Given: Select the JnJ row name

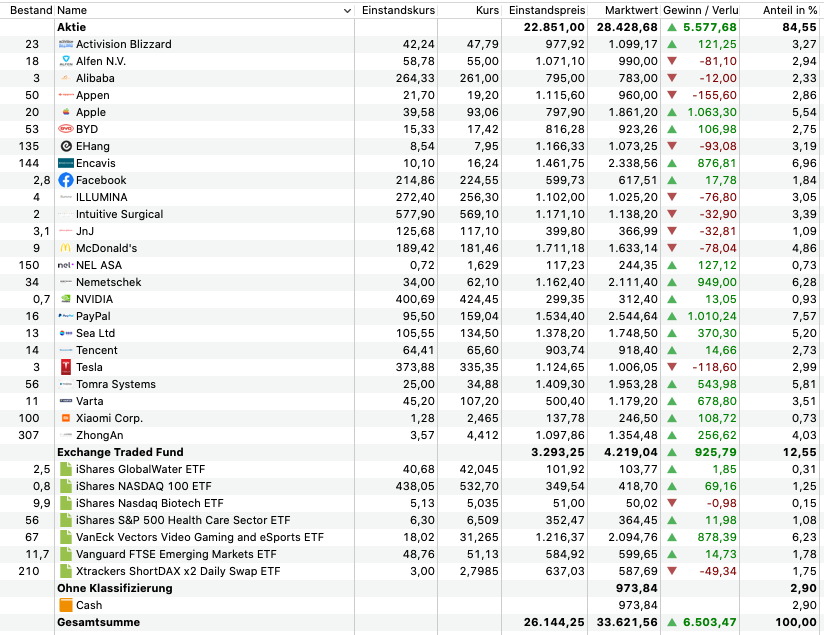Looking at the screenshot, I should [x=85, y=231].
